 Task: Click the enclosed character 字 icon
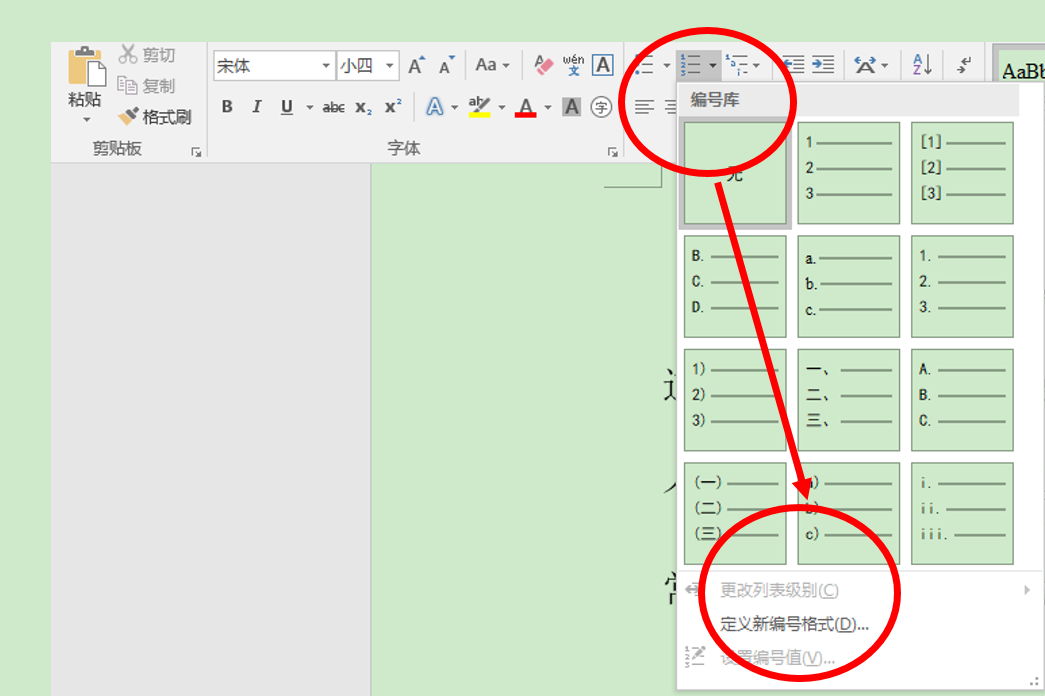point(601,107)
